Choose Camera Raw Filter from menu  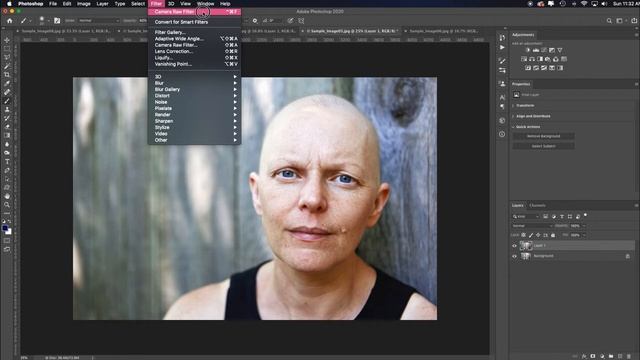[194, 12]
